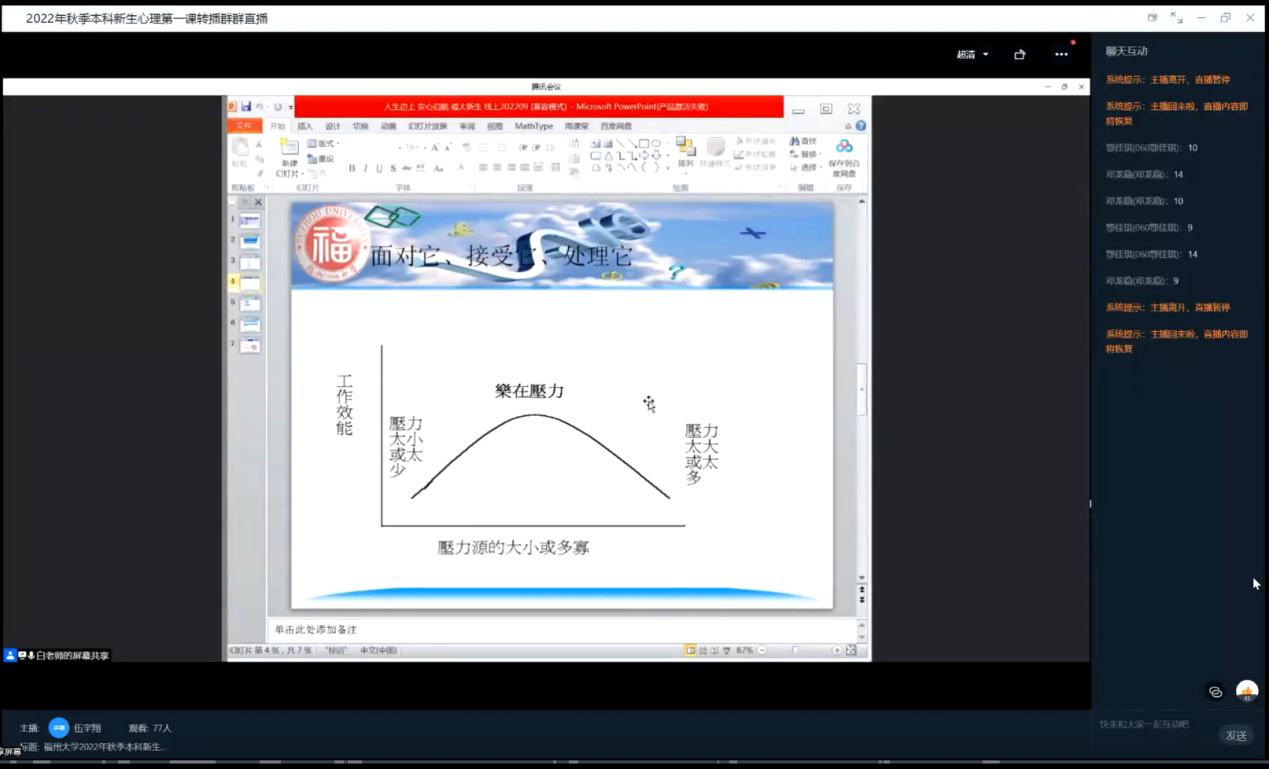Click the orange avatar icon in chat panel
This screenshot has height=769, width=1269.
point(1246,691)
